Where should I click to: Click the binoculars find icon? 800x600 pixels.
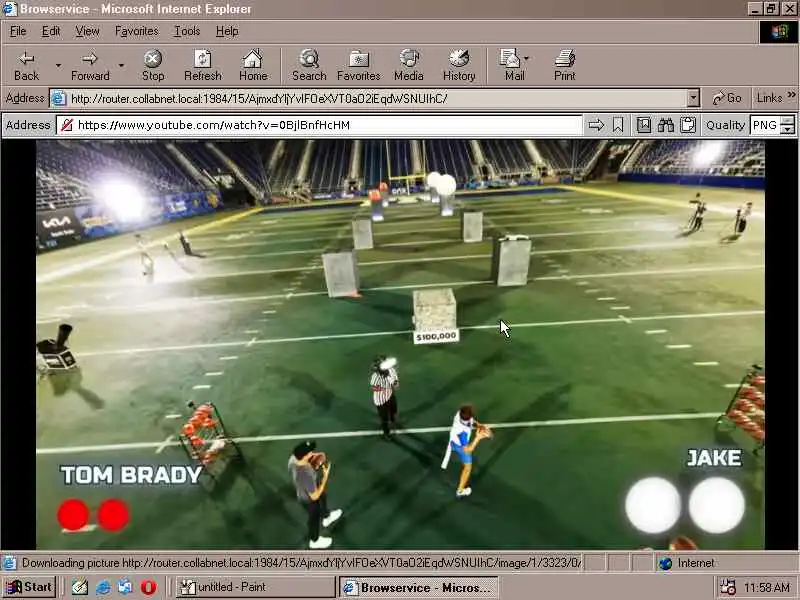point(665,125)
